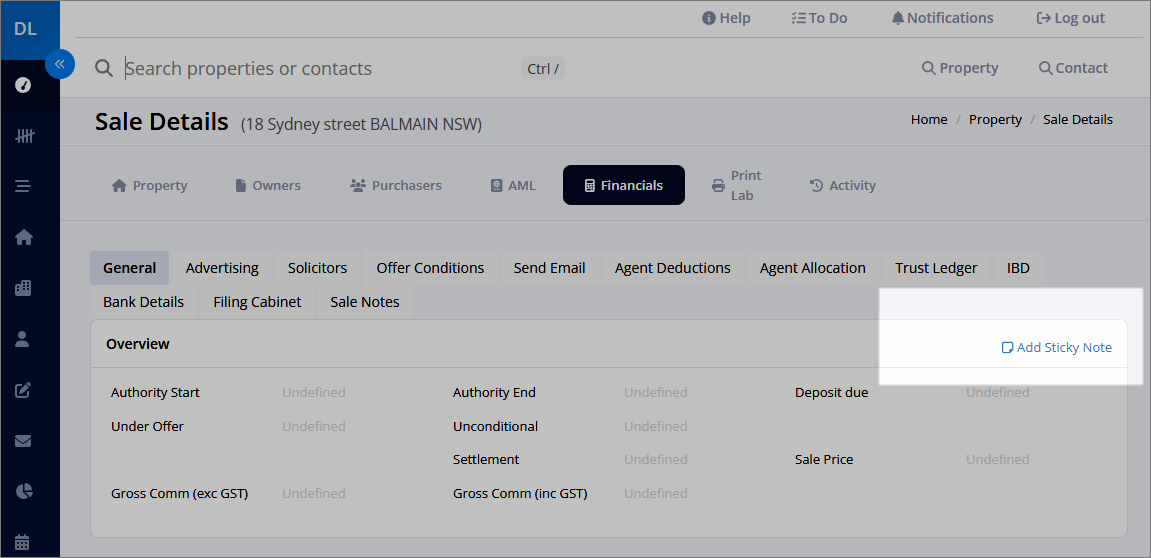Open the dashboard gauge icon in sidebar

point(23,85)
